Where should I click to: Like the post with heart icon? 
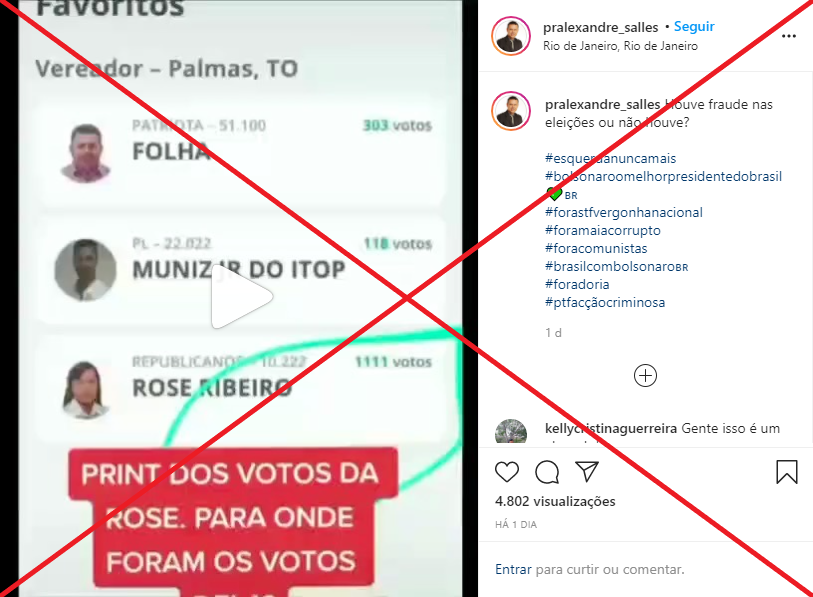coord(507,471)
